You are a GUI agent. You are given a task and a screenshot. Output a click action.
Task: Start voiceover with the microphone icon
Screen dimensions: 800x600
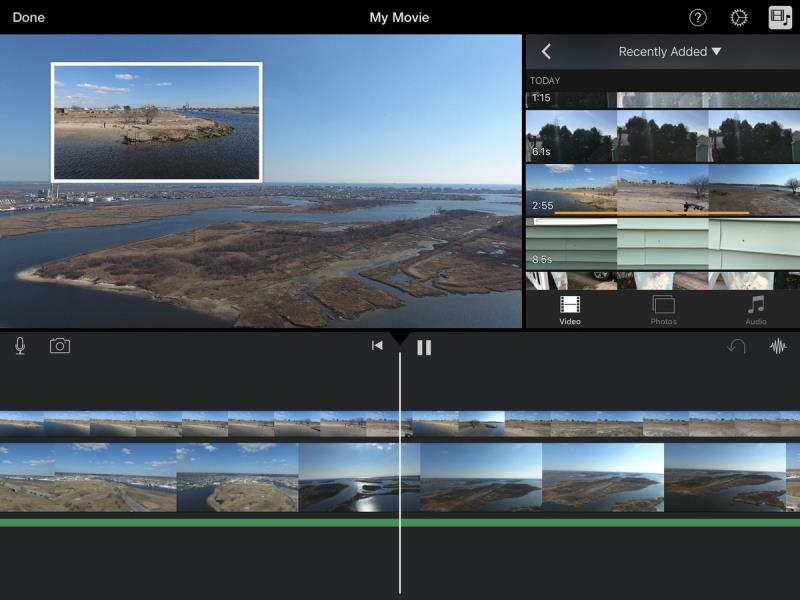tap(20, 346)
